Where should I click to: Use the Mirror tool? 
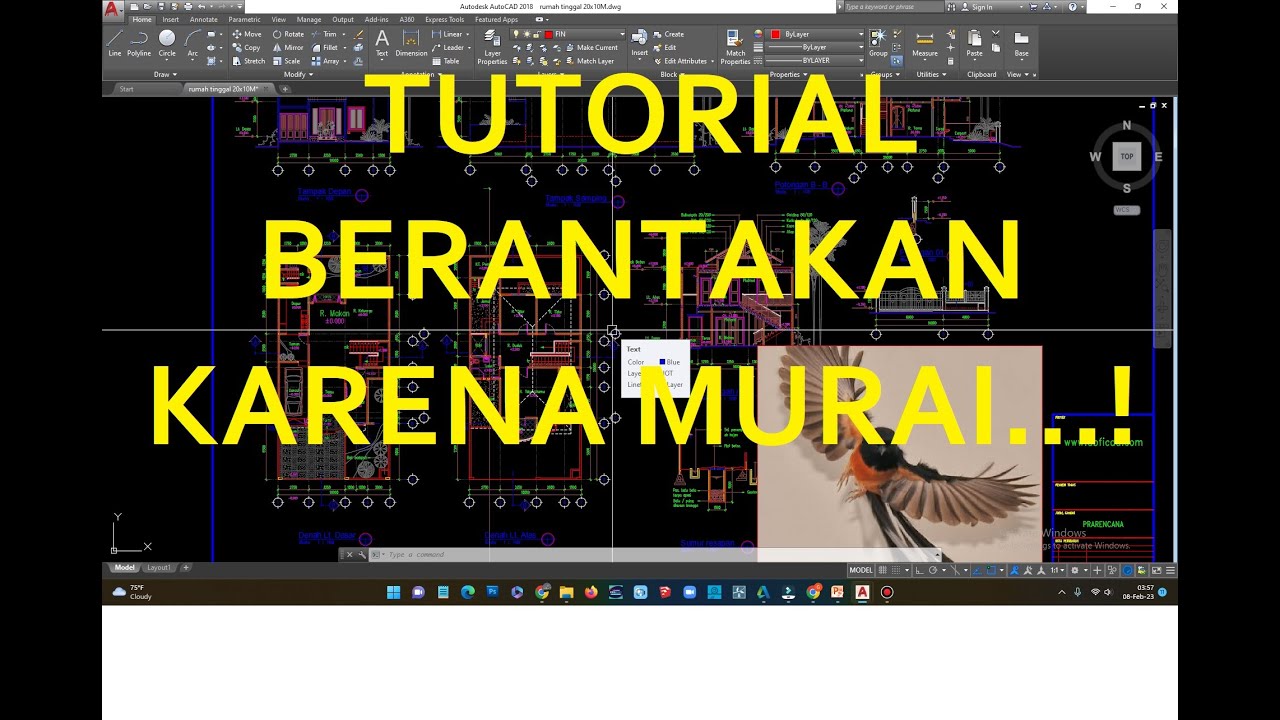[288, 47]
